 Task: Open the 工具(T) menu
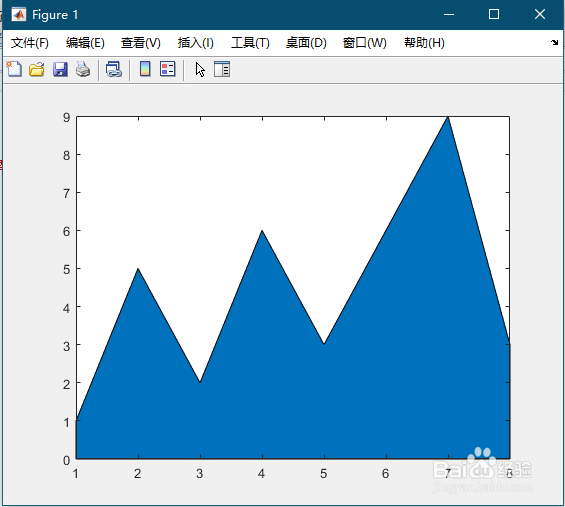pyautogui.click(x=250, y=43)
